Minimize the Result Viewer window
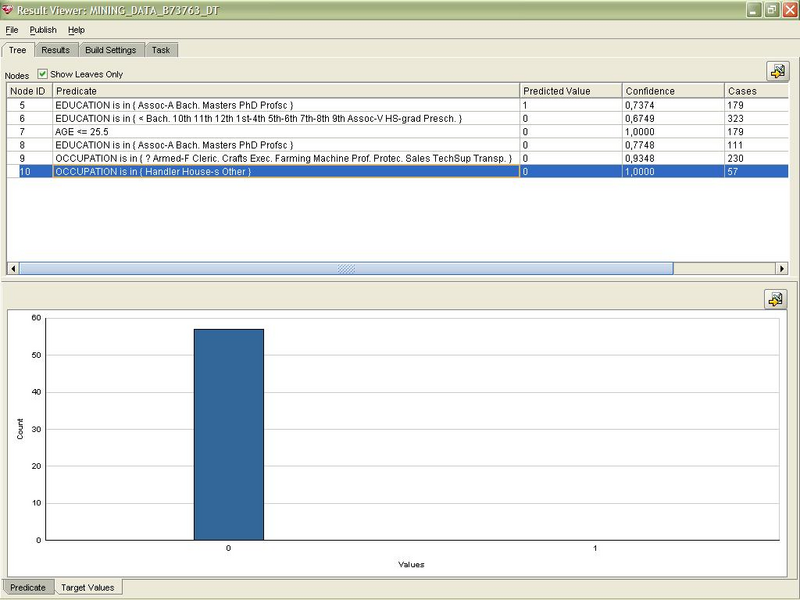 click(754, 10)
